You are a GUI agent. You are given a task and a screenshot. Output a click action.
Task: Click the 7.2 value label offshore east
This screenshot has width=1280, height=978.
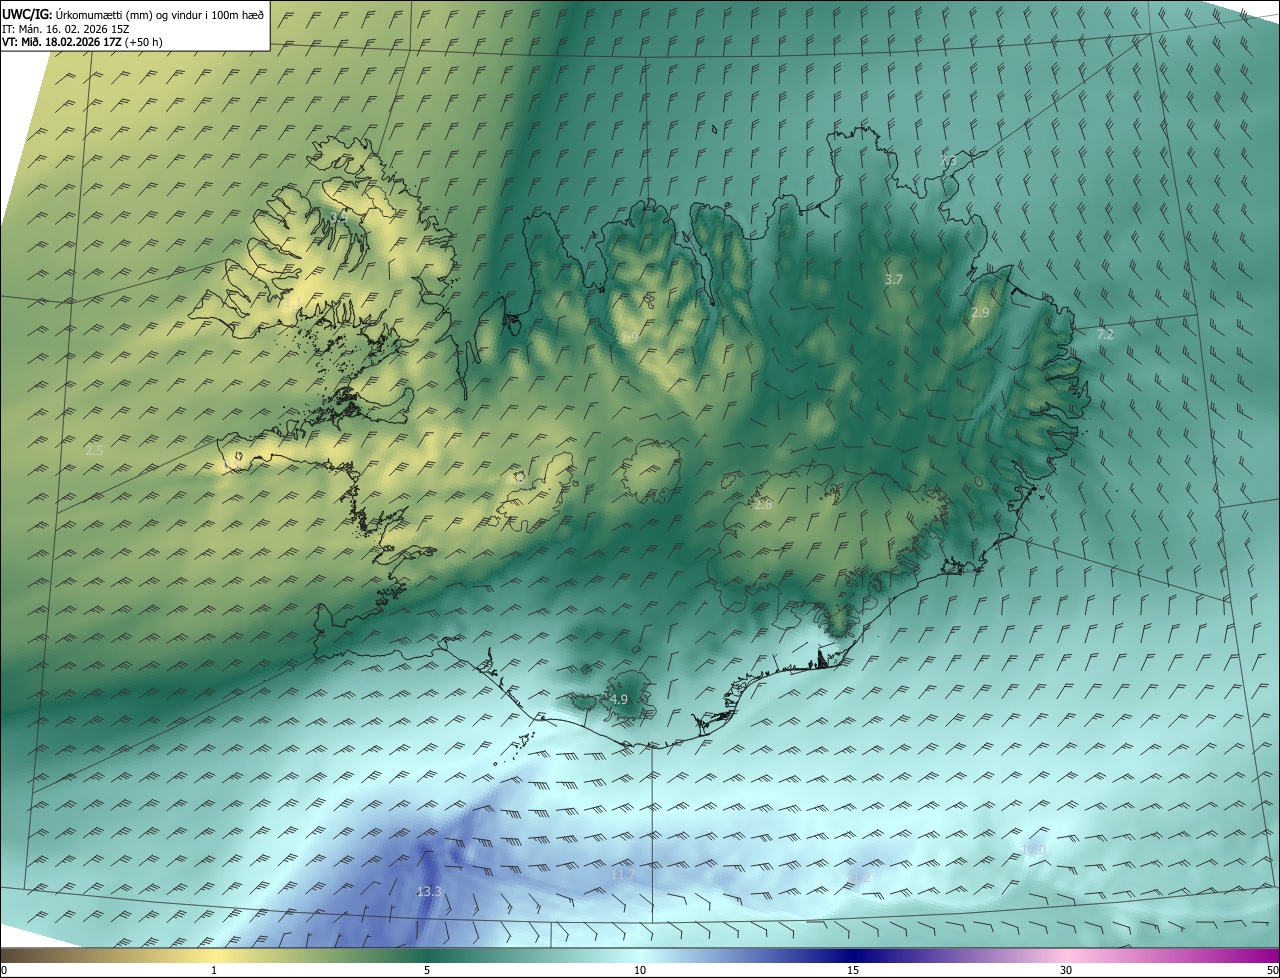coord(1105,334)
